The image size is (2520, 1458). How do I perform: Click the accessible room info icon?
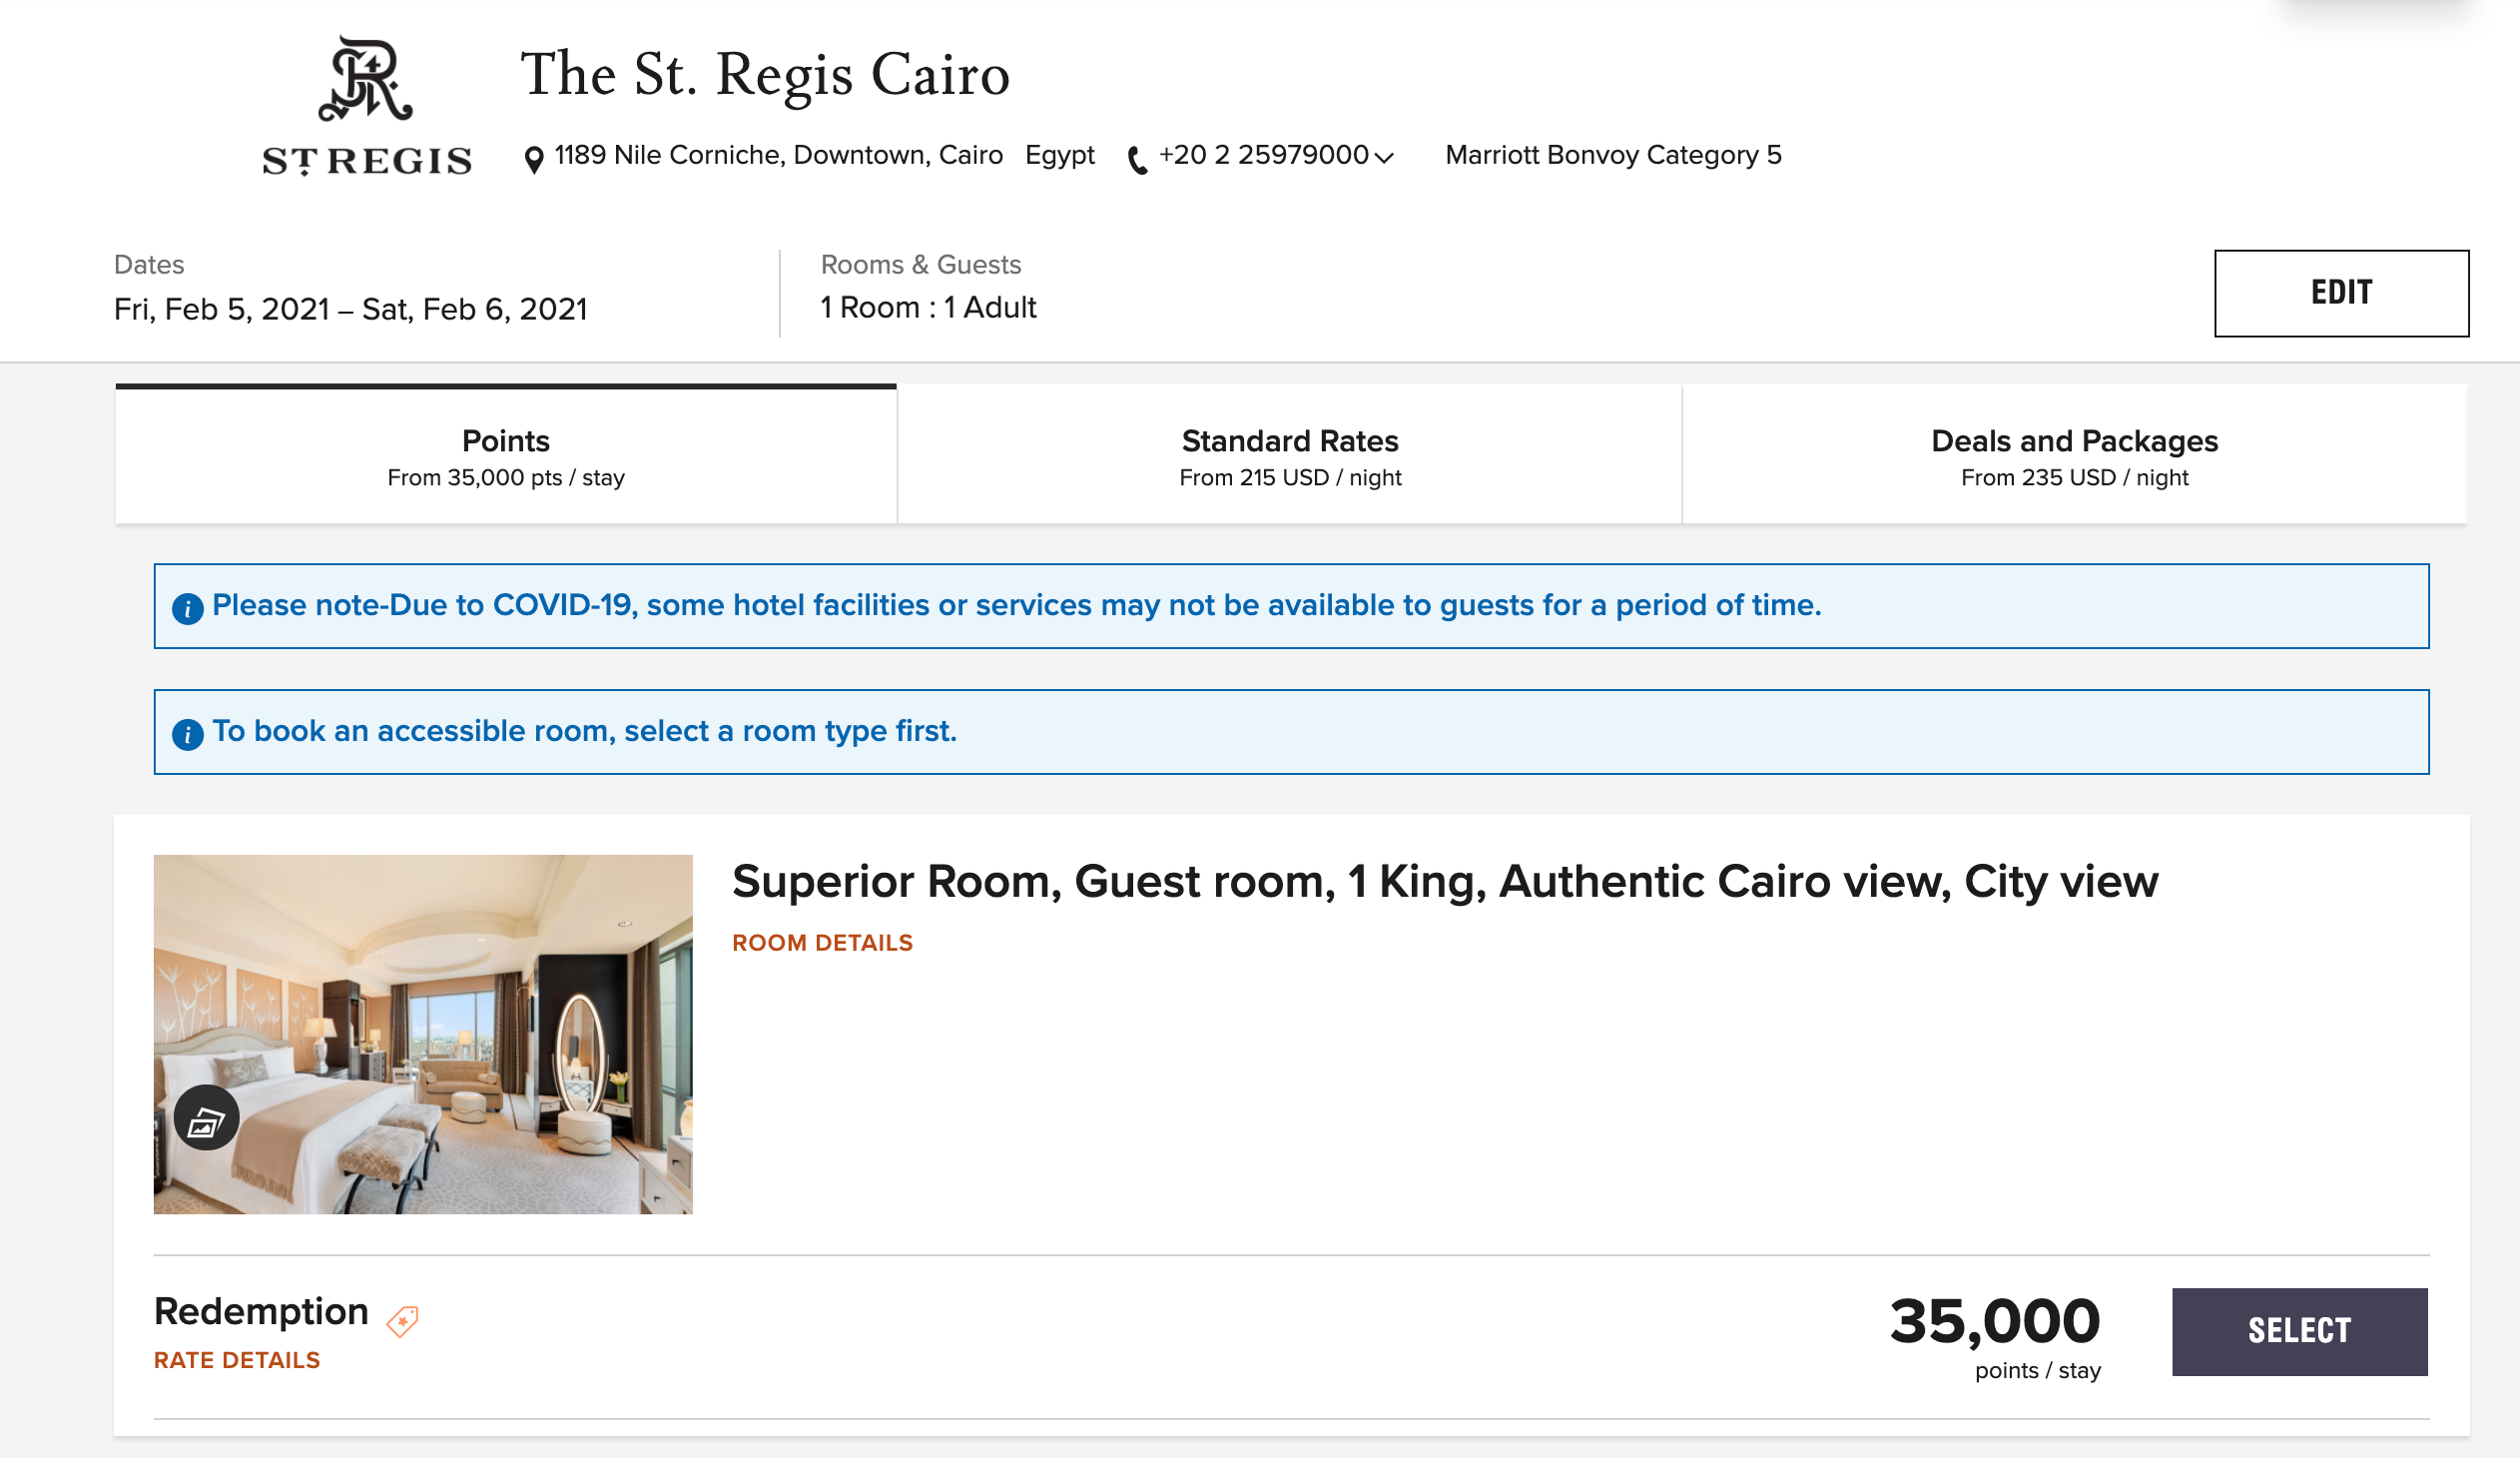pyautogui.click(x=188, y=735)
